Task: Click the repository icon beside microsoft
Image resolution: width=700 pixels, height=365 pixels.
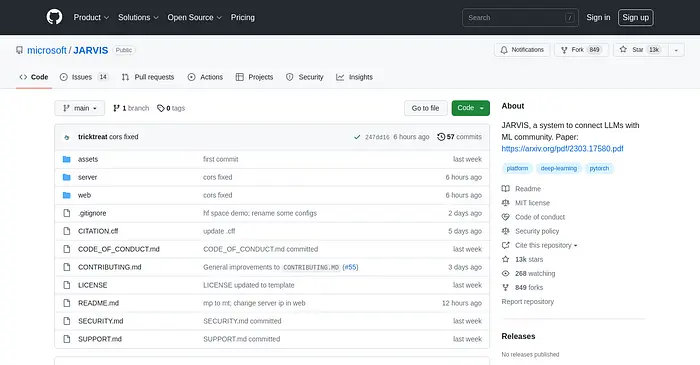Action: (x=19, y=50)
